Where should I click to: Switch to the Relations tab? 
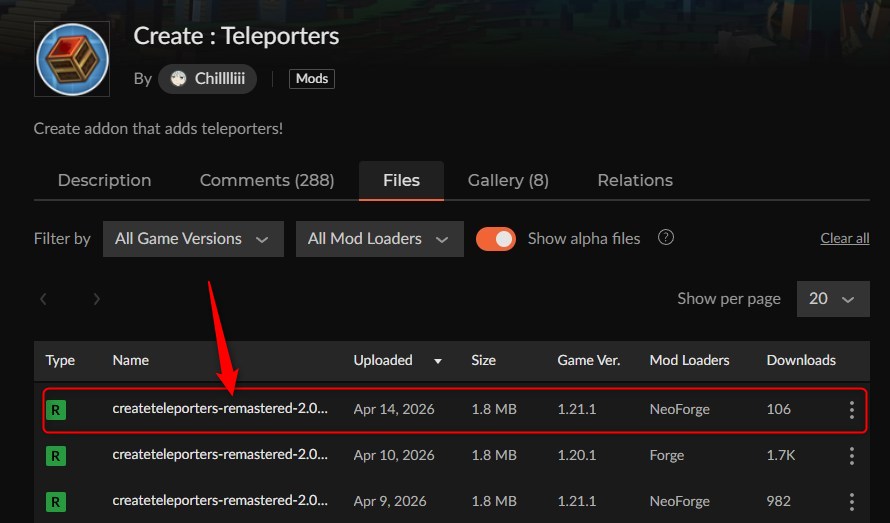point(635,181)
